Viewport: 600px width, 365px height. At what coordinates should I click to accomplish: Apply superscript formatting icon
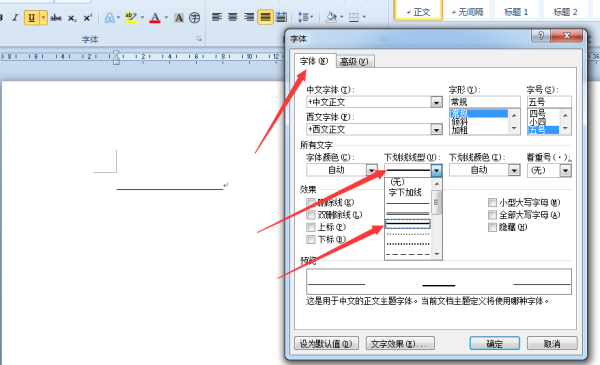click(x=88, y=18)
